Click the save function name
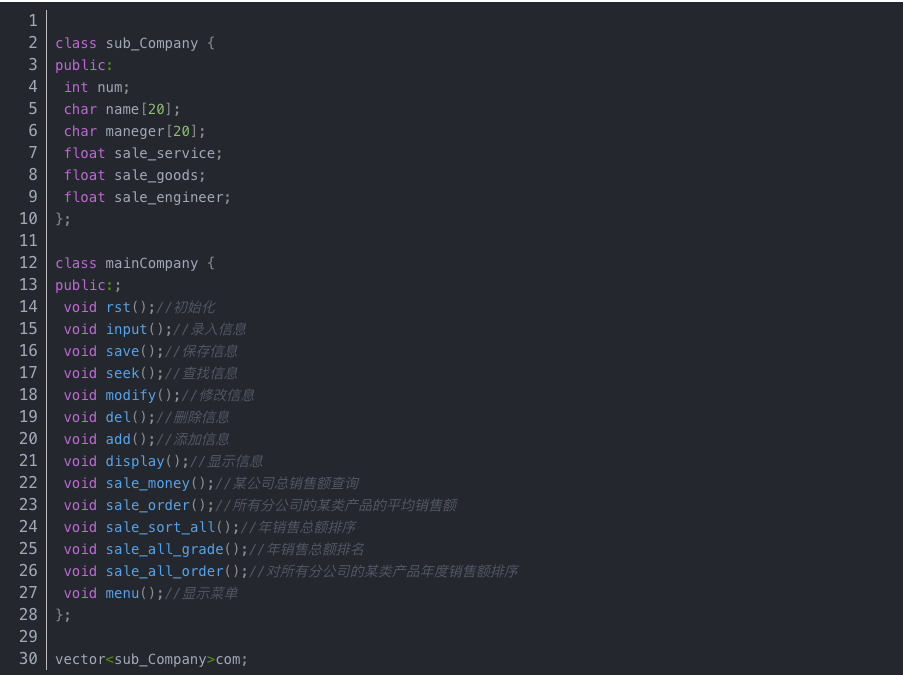Image resolution: width=903 pixels, height=675 pixels. pos(122,351)
